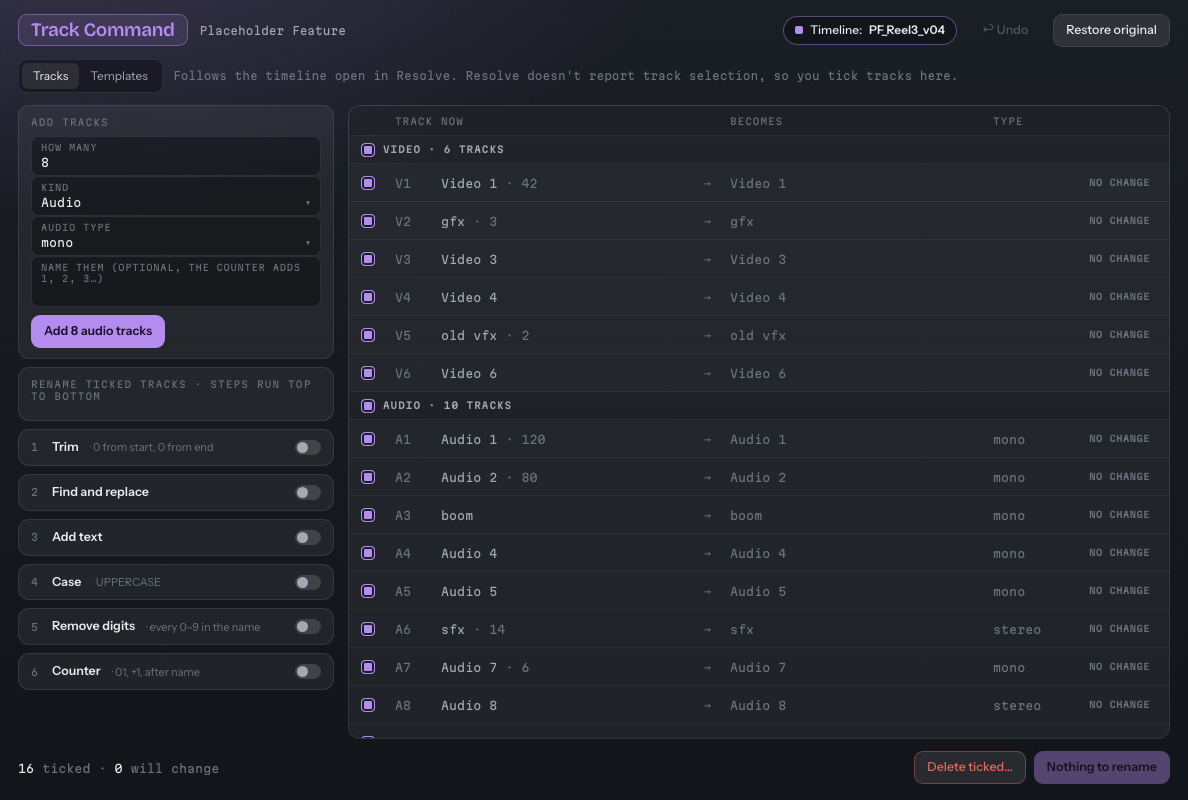Untick the A8 Audio 8 checkbox
The image size is (1188, 800).
coord(368,705)
